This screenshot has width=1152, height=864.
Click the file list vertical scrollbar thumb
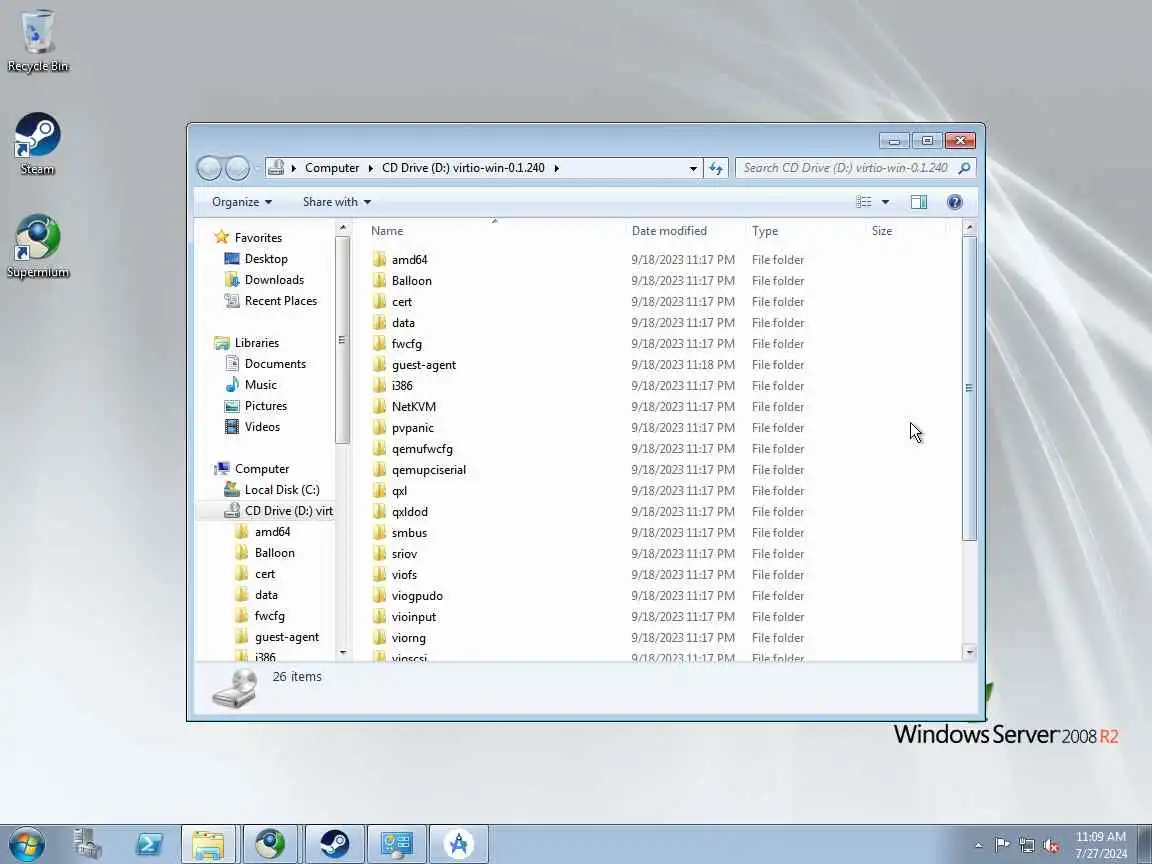[969, 388]
